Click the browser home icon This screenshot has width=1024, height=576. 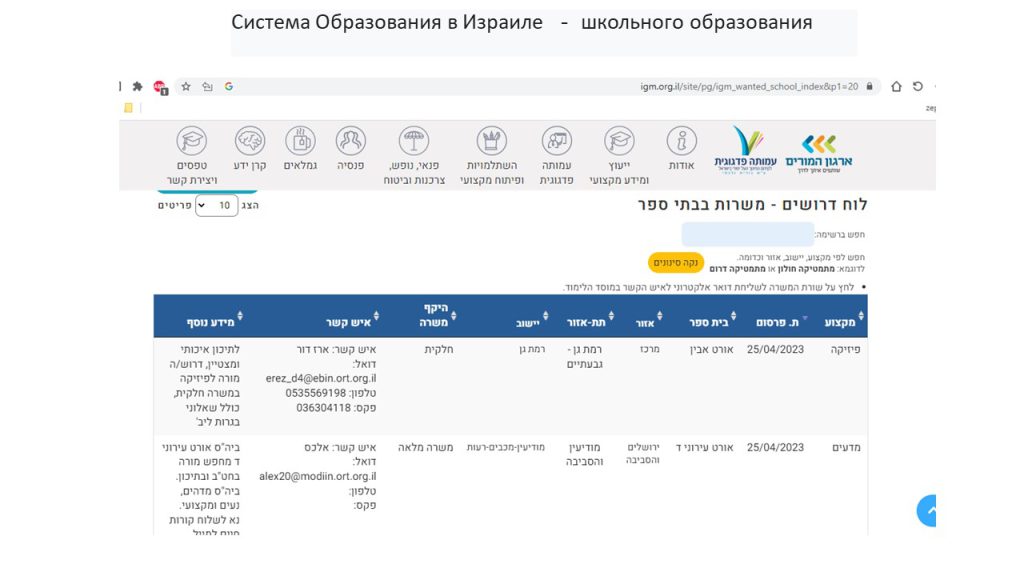[896, 87]
